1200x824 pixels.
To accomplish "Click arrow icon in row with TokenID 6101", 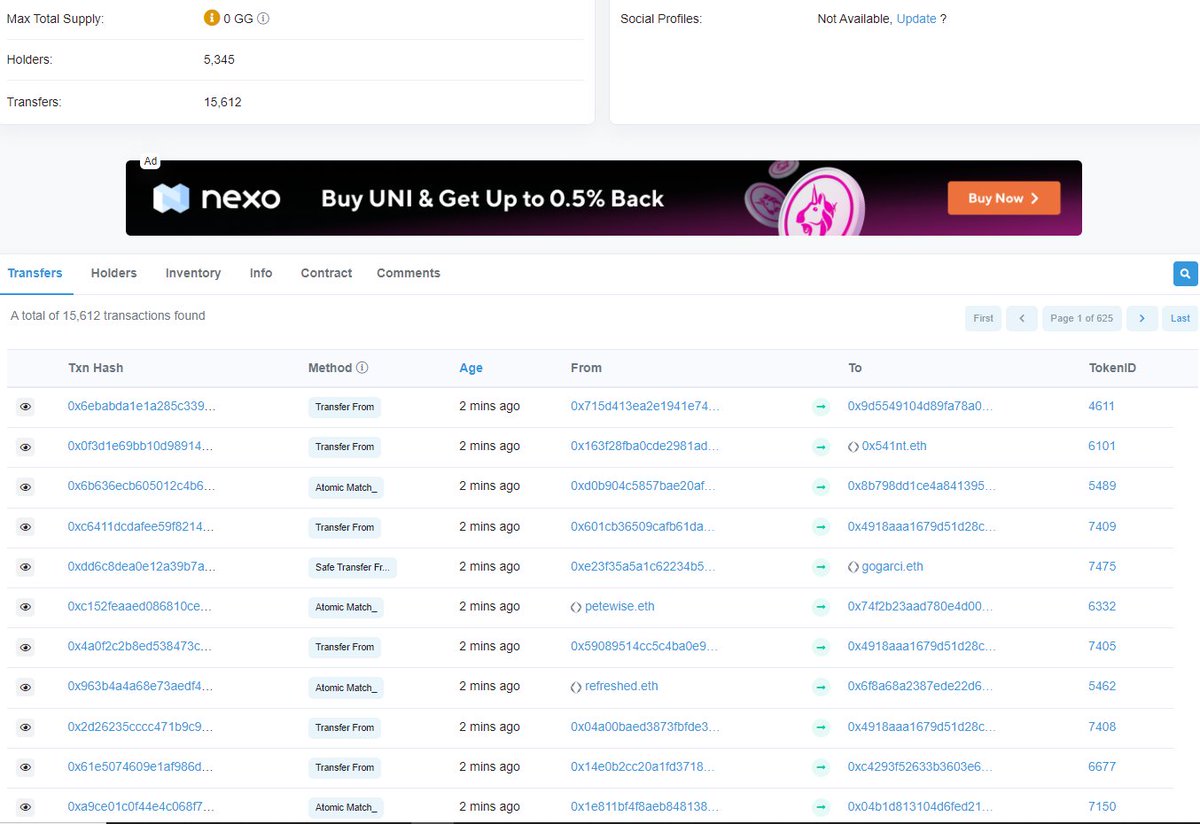I will [821, 447].
